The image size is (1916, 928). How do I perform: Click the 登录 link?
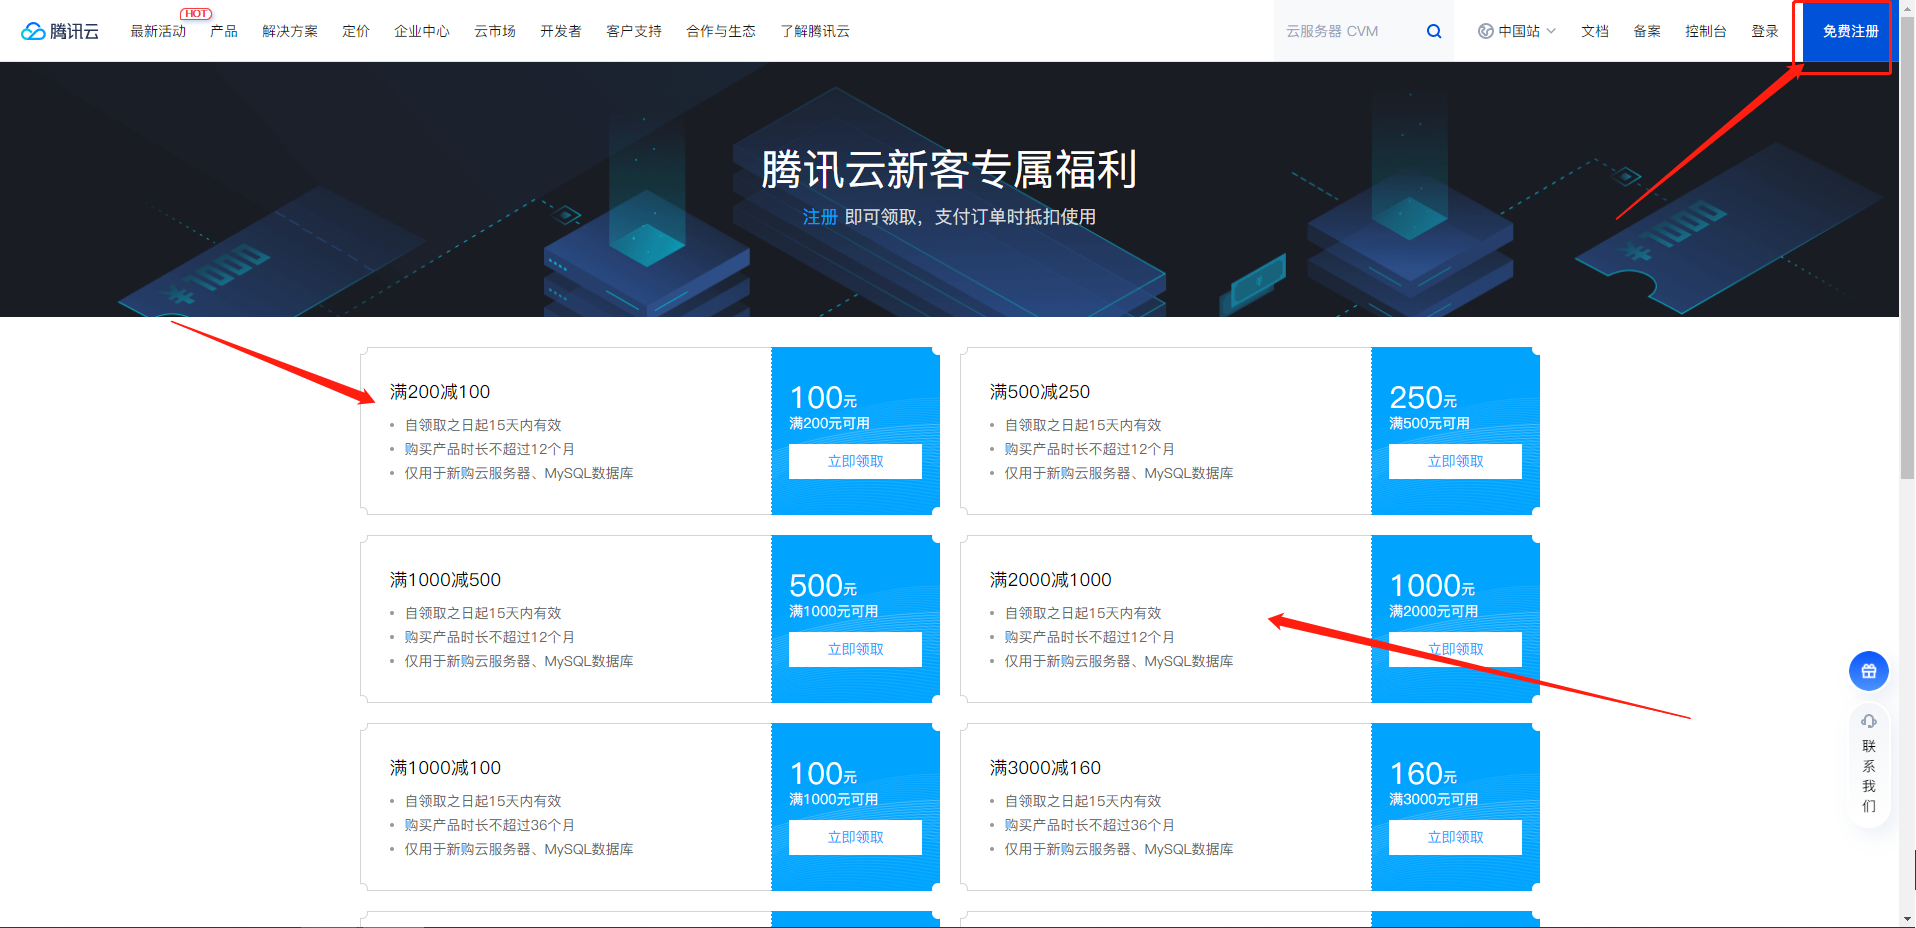[1765, 31]
